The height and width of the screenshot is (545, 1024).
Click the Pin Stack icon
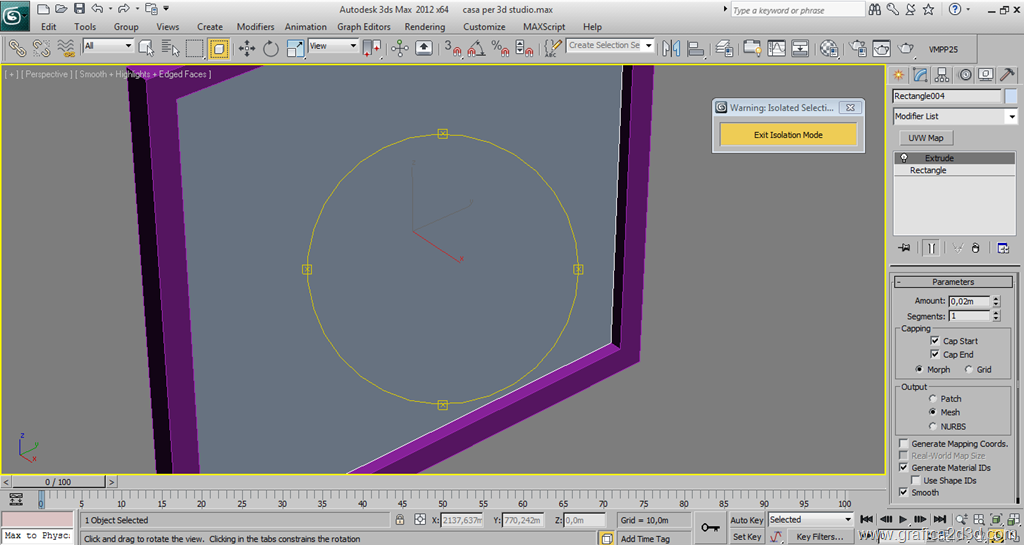click(x=904, y=247)
